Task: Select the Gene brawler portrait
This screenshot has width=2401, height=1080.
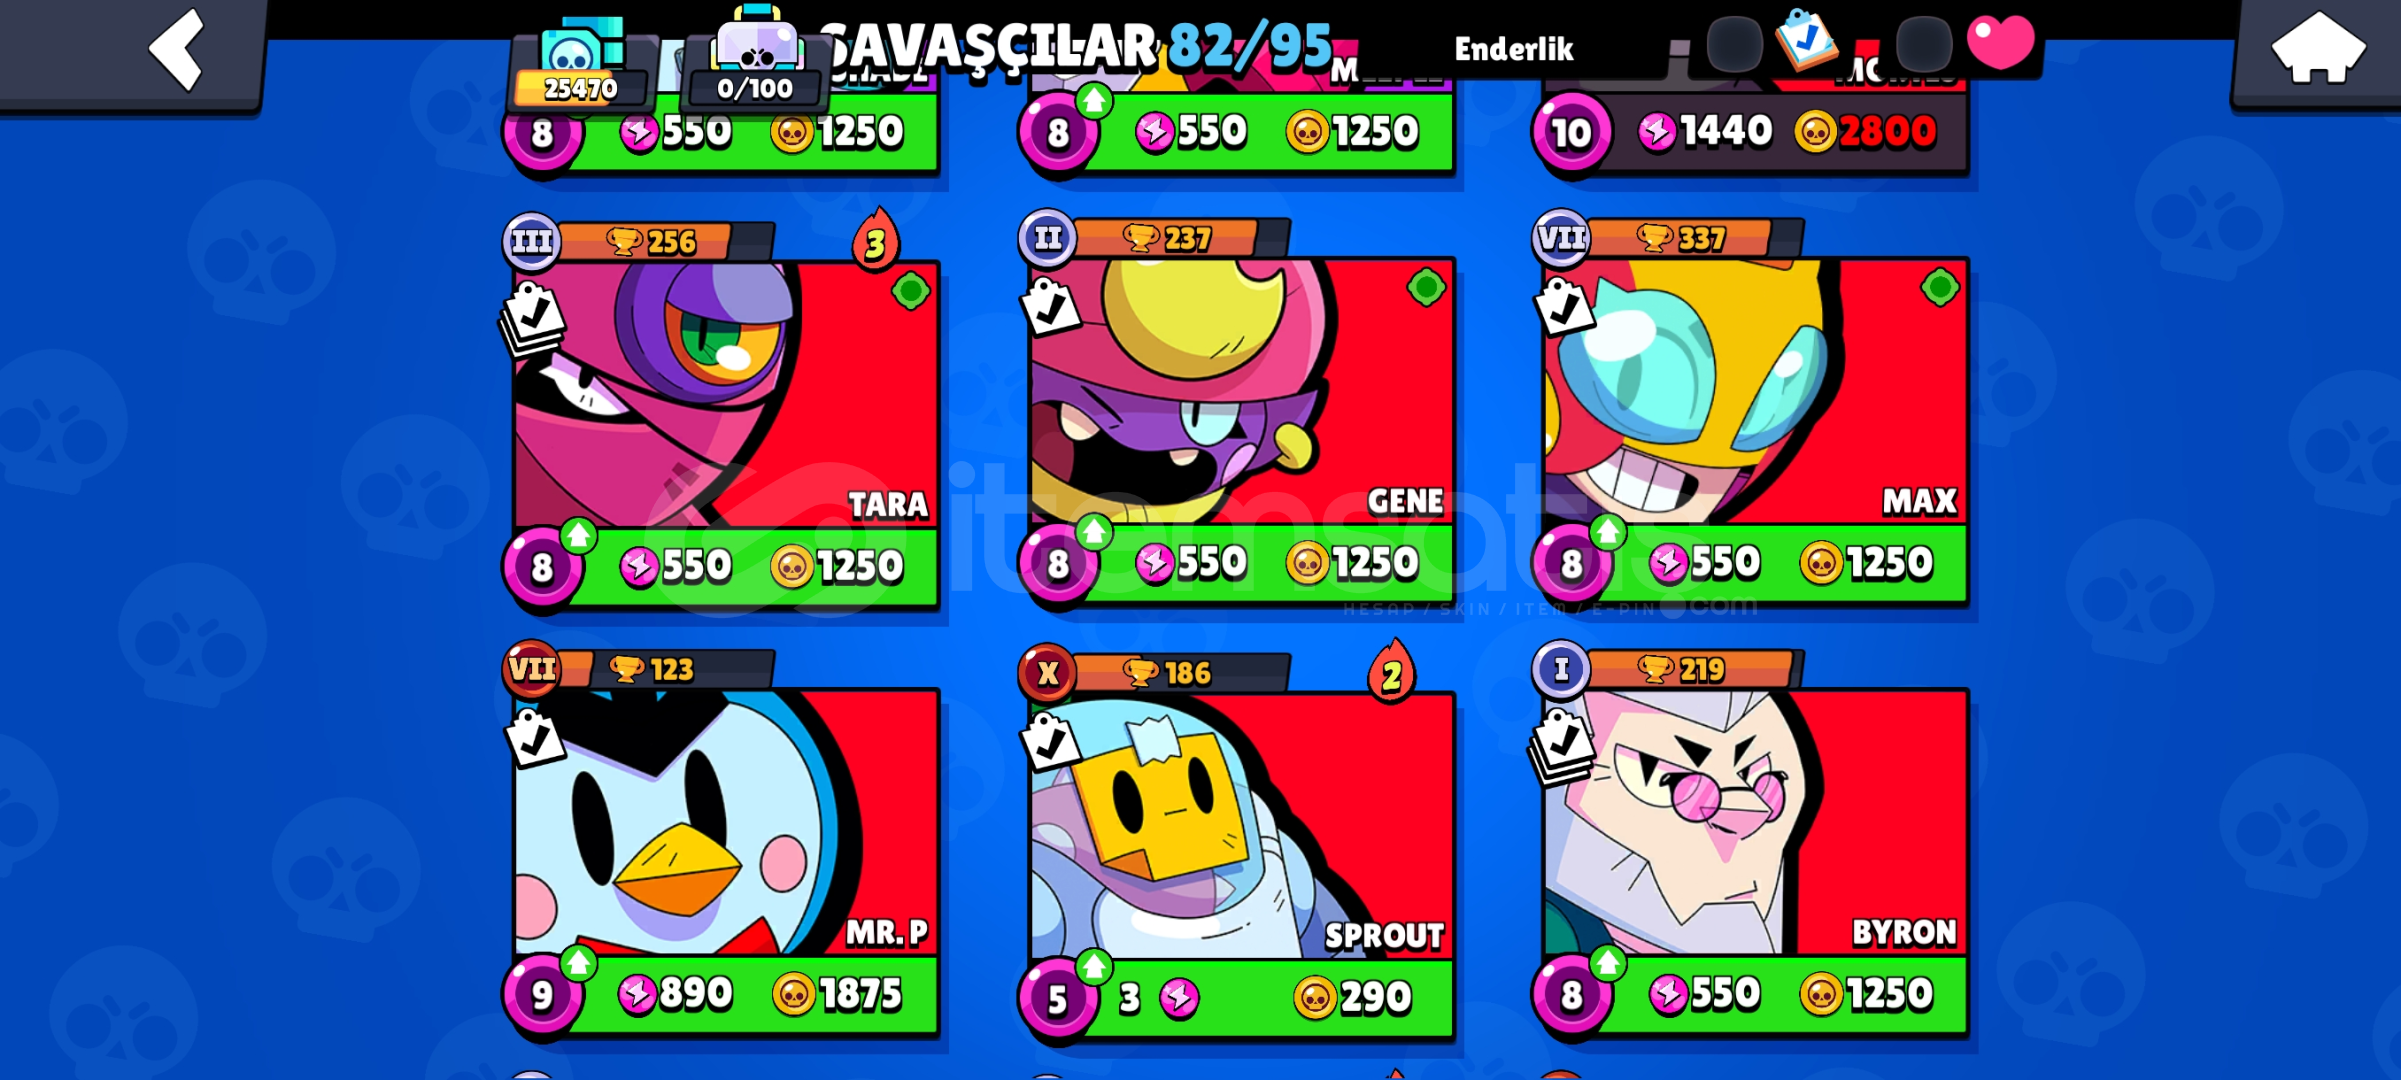Action: [1240, 392]
